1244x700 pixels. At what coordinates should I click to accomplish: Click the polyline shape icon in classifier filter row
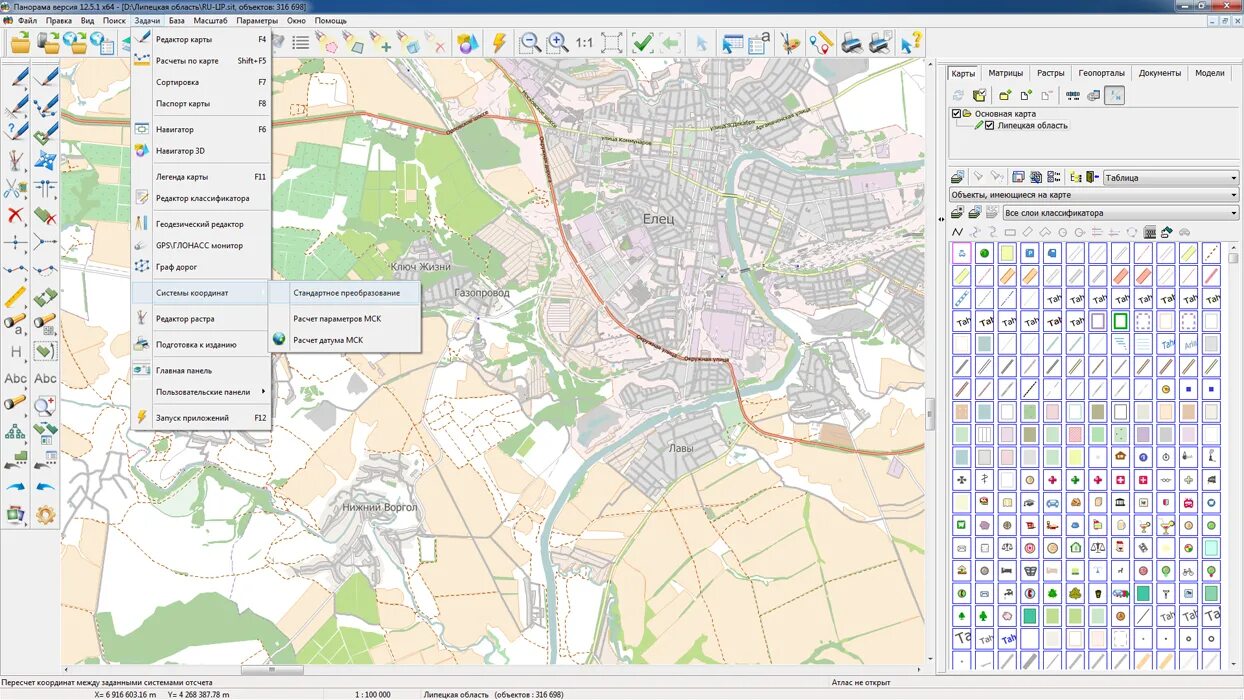pos(957,232)
